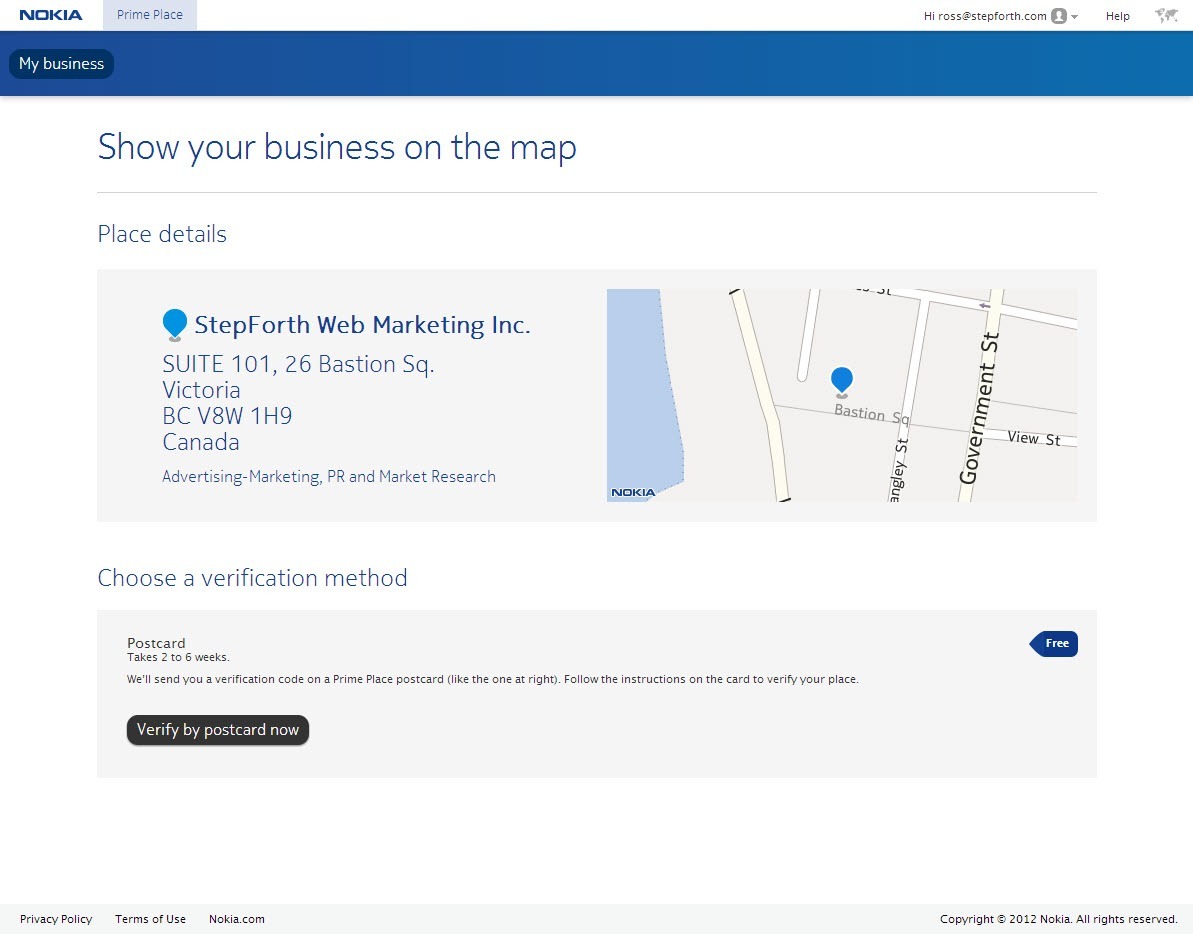The image size is (1193, 934).
Task: Click the Advertising-Marketing category text
Action: click(x=329, y=477)
